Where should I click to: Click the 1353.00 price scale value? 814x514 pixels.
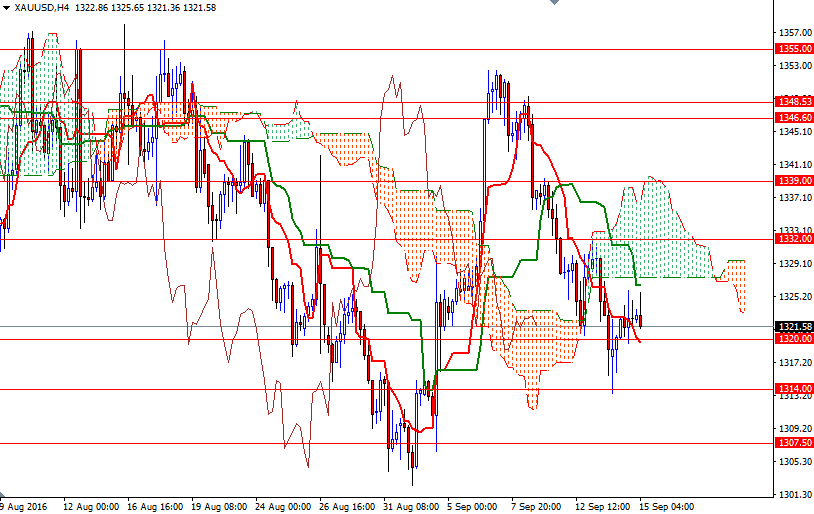tap(795, 65)
